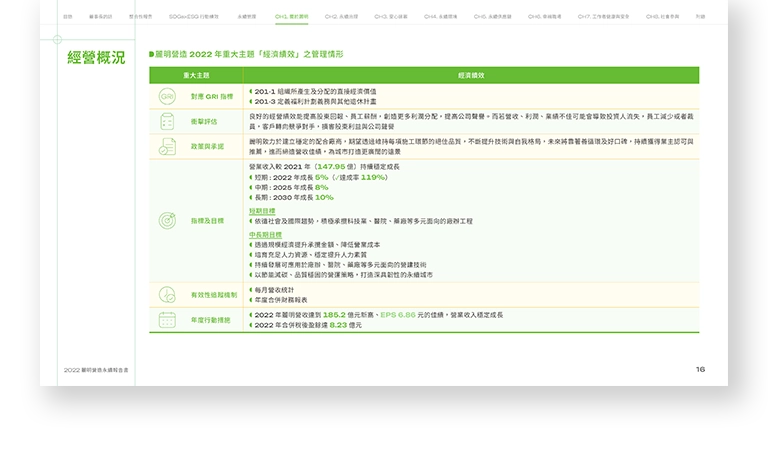The image size is (768, 466).
Task: Click the 重大主題 column header
Action: (x=196, y=75)
